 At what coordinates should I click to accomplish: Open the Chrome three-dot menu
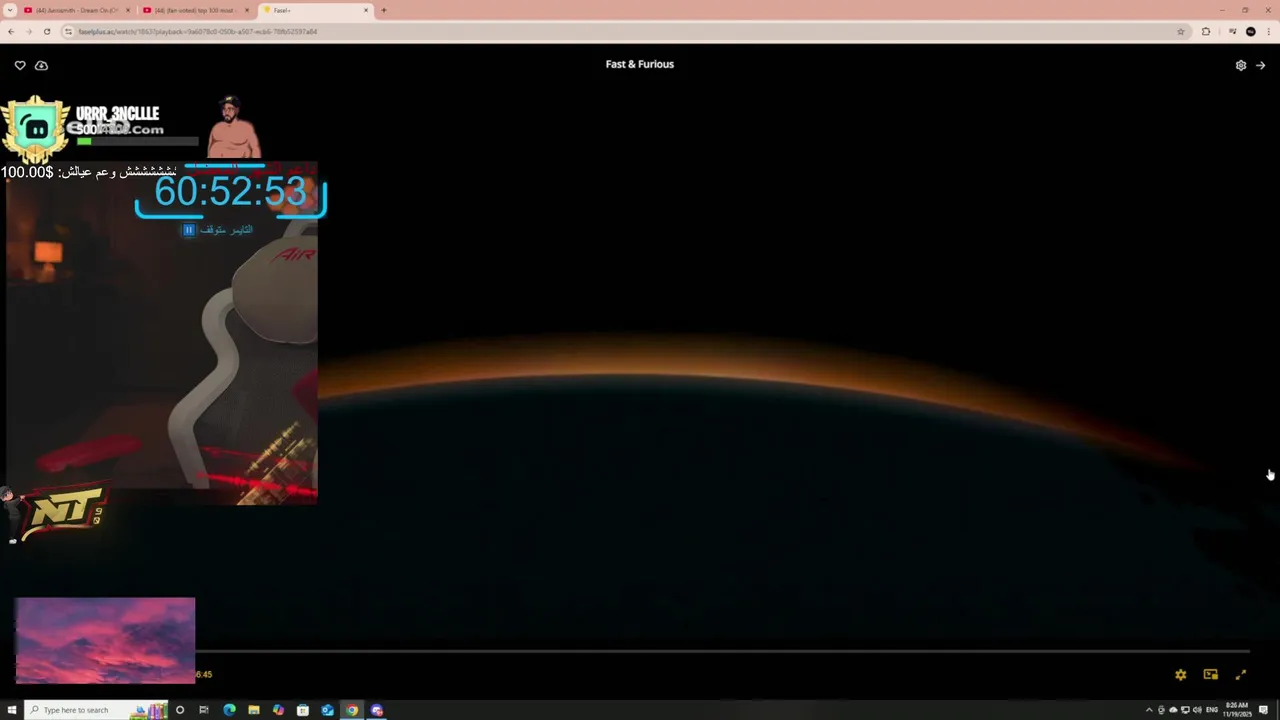tap(1269, 31)
